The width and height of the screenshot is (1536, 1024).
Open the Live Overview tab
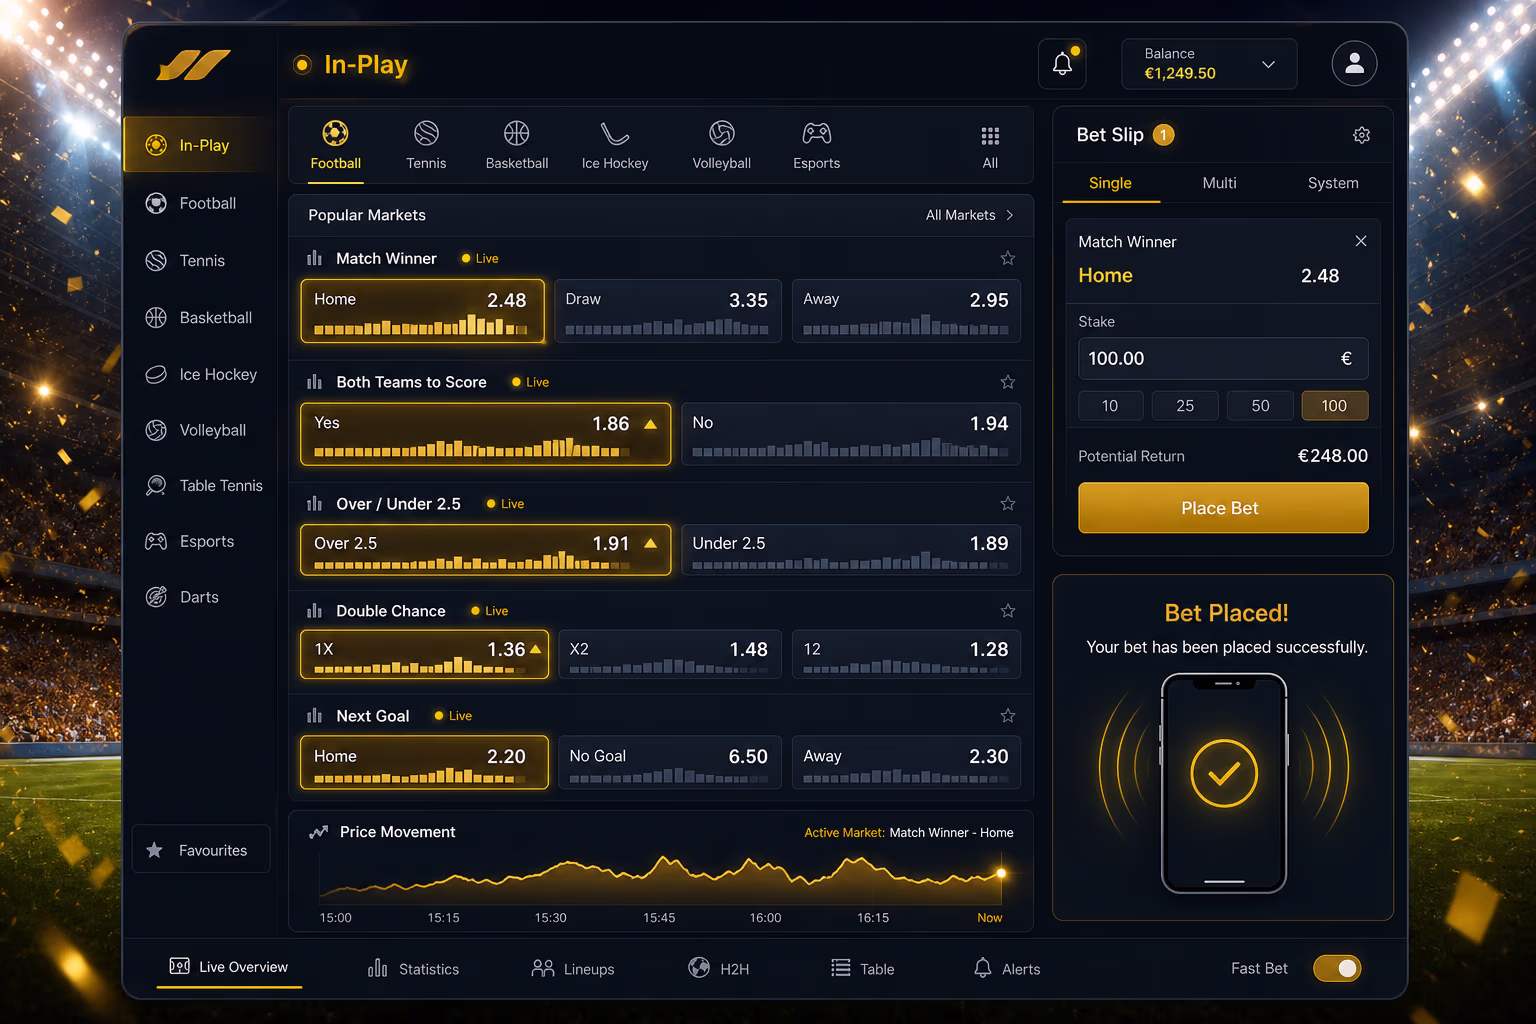tap(229, 967)
